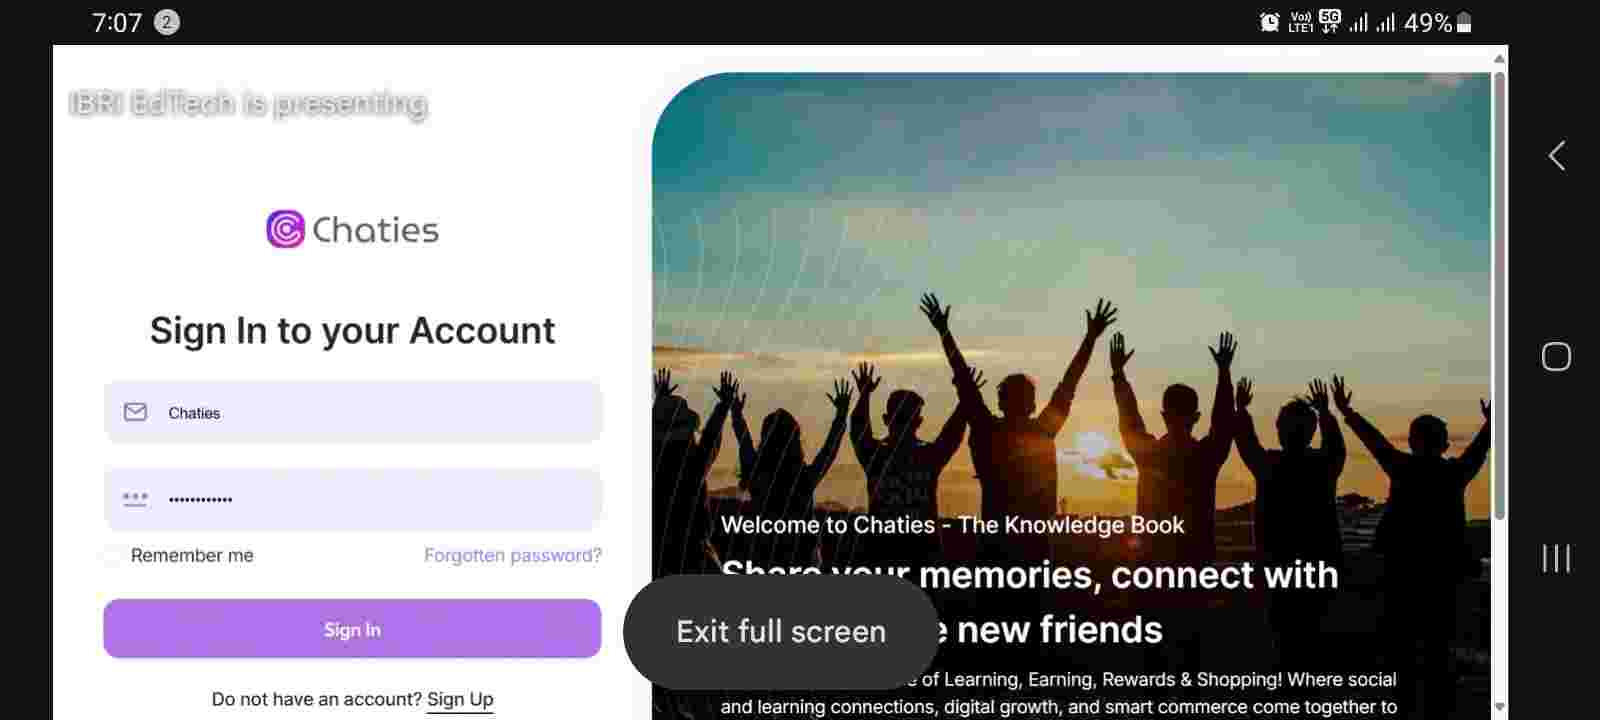The width and height of the screenshot is (1600, 720).
Task: Tap the Android back navigation arrow
Action: [x=1556, y=155]
